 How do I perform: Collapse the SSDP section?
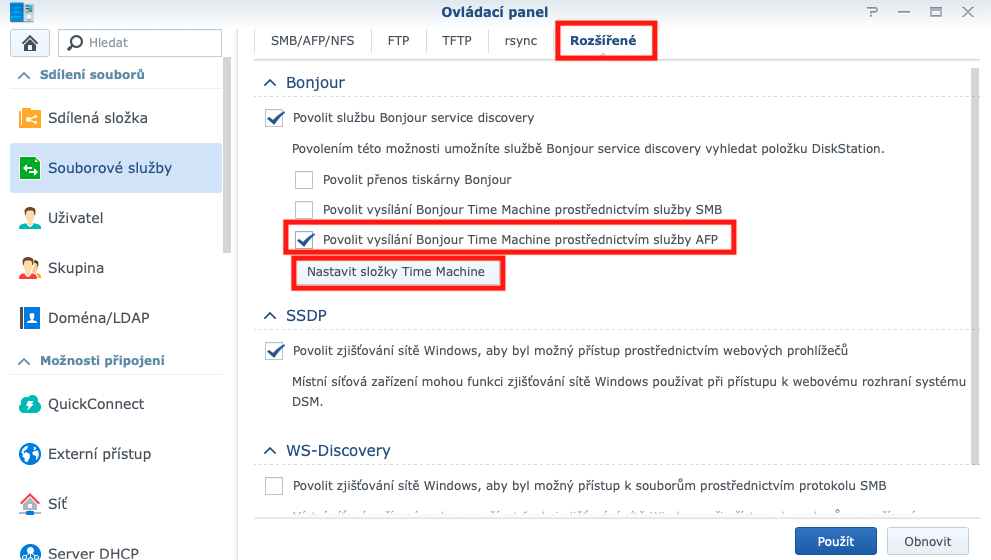tap(269, 316)
